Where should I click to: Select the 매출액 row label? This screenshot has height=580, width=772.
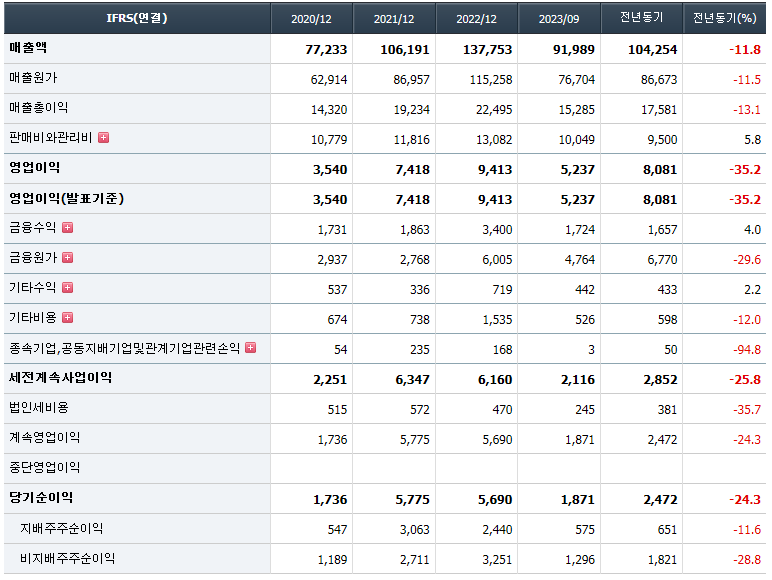[28, 48]
